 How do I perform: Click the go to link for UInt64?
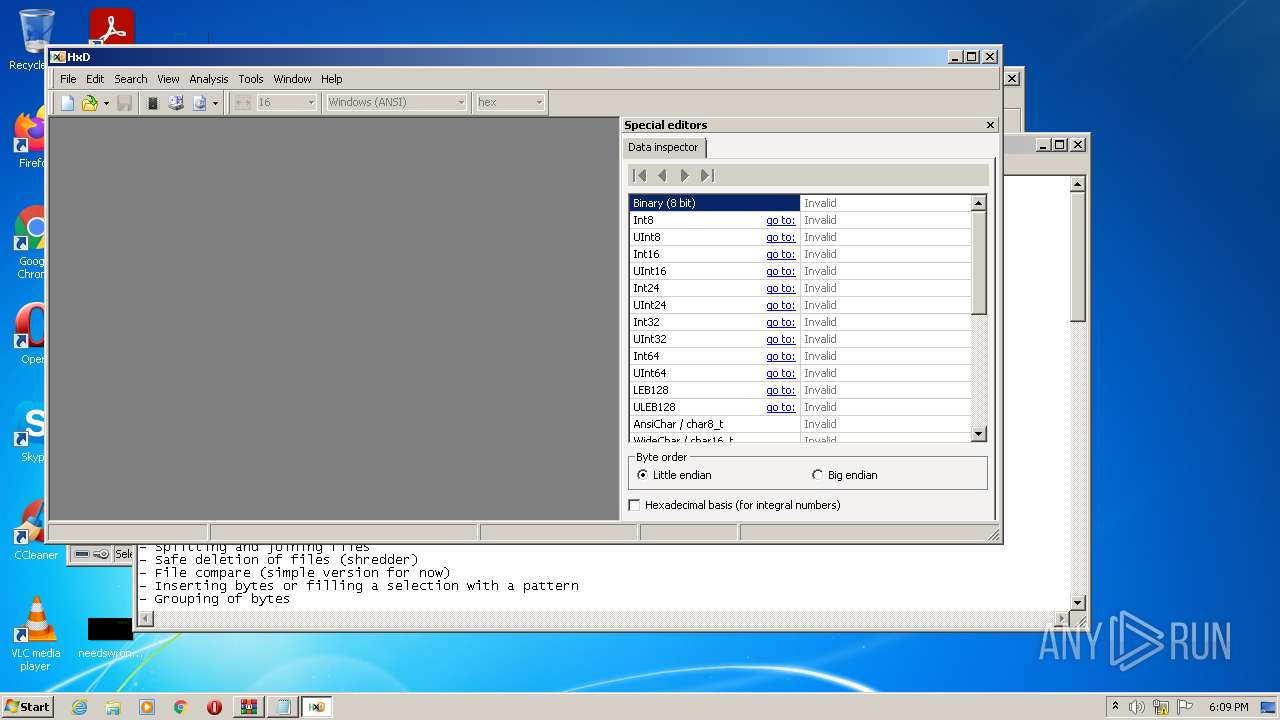tap(780, 373)
